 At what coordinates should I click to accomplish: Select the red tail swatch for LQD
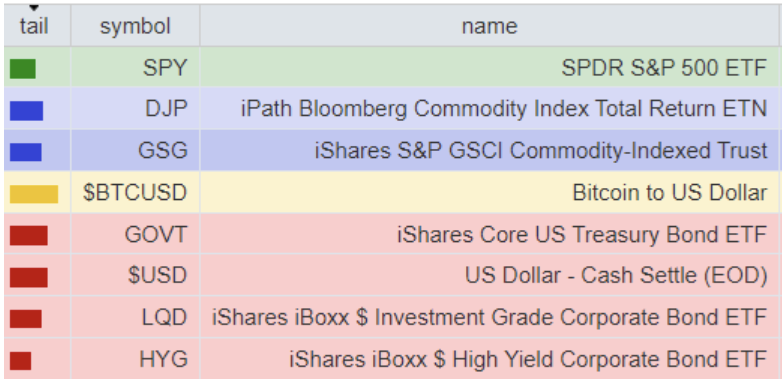(x=25, y=319)
